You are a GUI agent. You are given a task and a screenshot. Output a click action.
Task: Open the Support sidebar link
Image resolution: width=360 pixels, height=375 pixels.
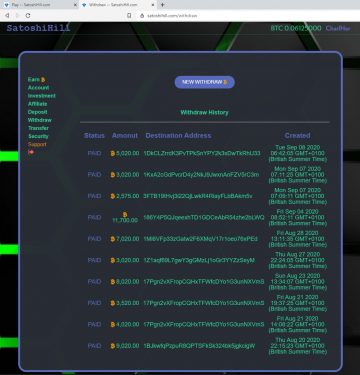tap(37, 144)
